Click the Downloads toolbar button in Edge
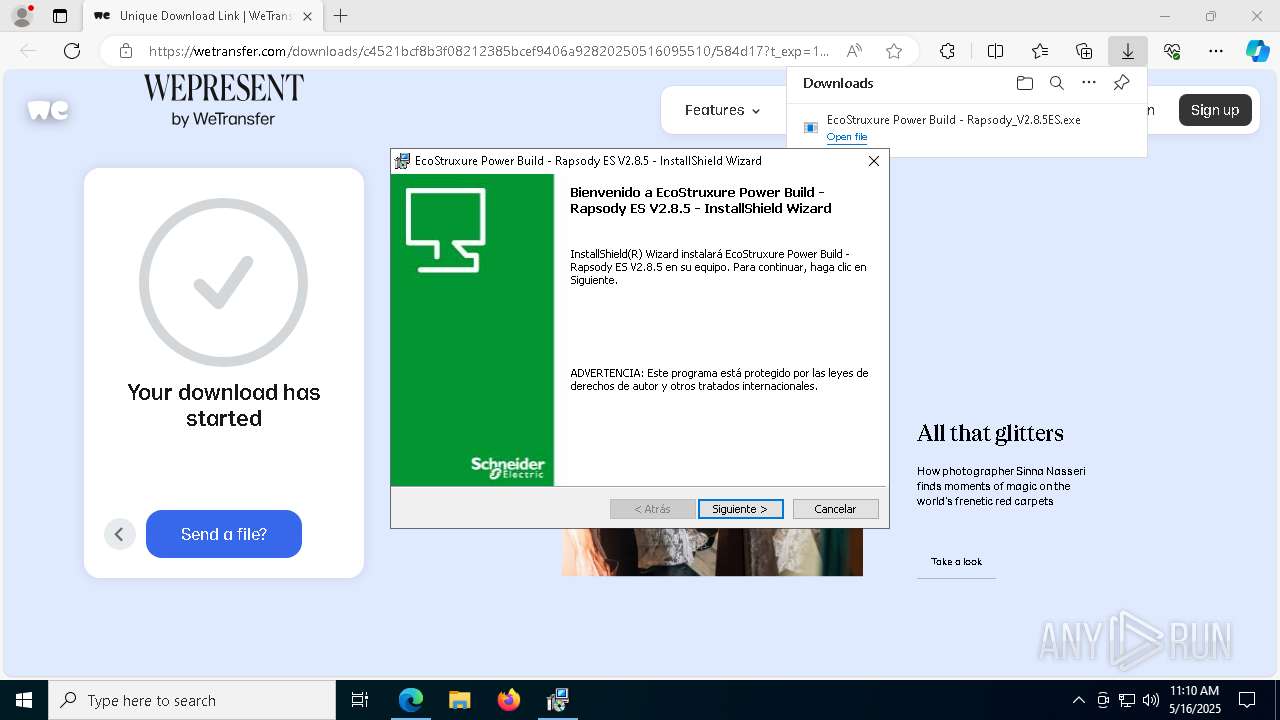 (x=1128, y=51)
